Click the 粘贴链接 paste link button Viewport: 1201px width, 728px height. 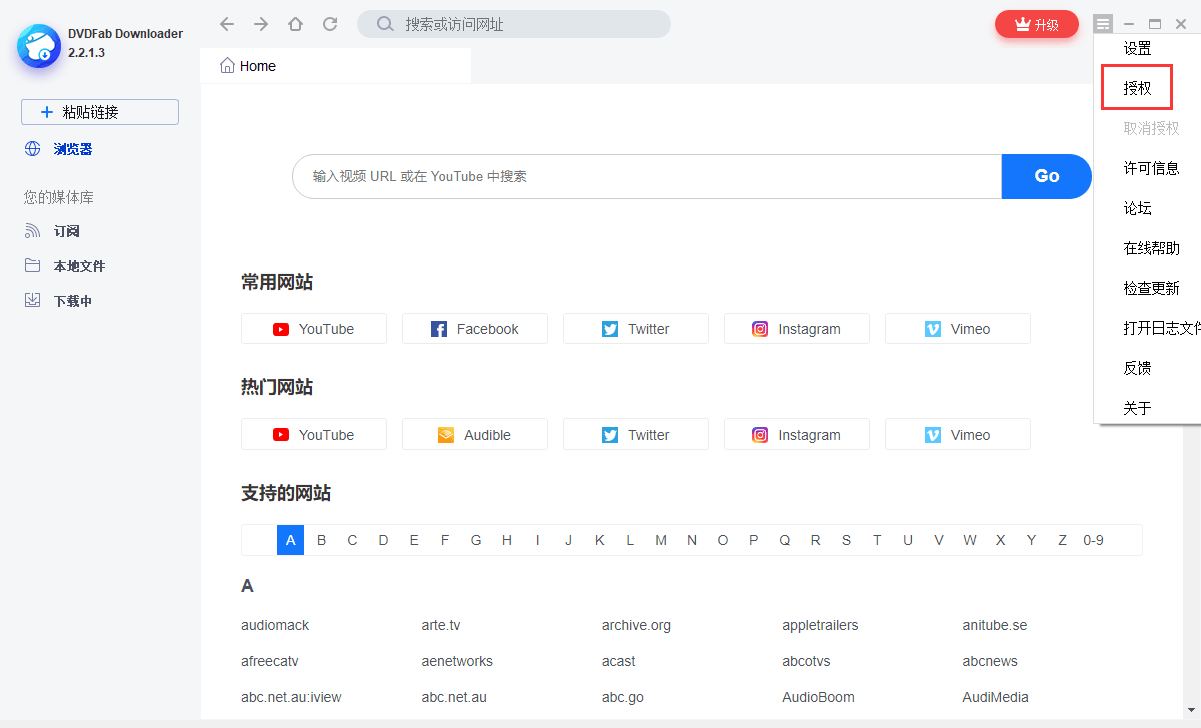pos(100,112)
